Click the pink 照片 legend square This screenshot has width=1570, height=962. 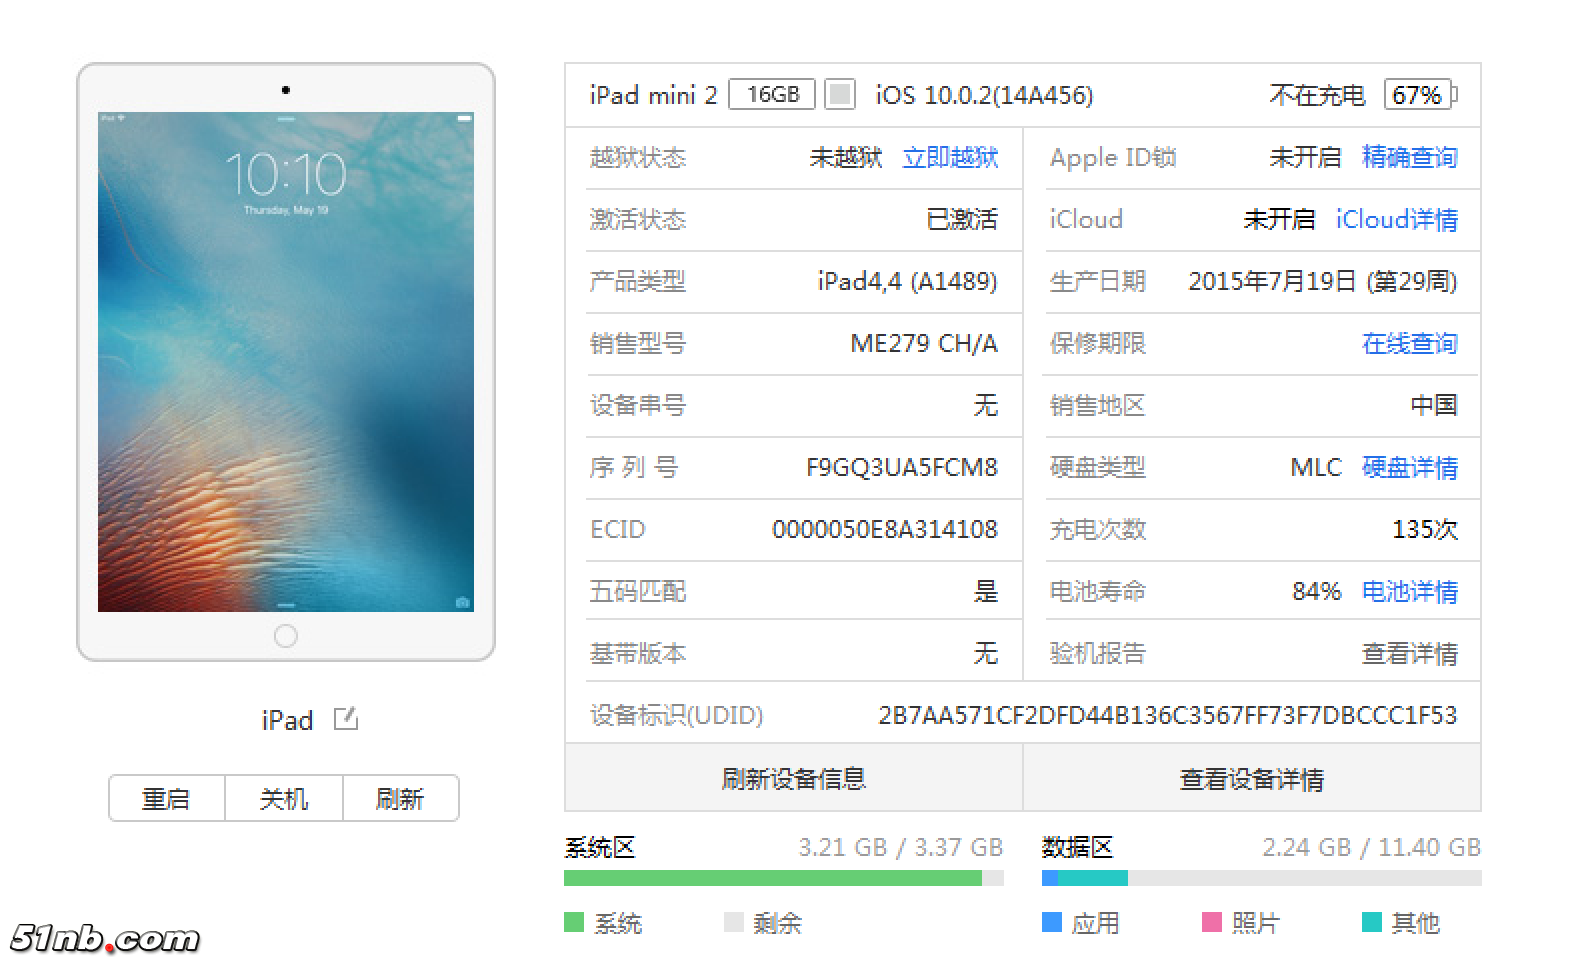[x=1211, y=922]
